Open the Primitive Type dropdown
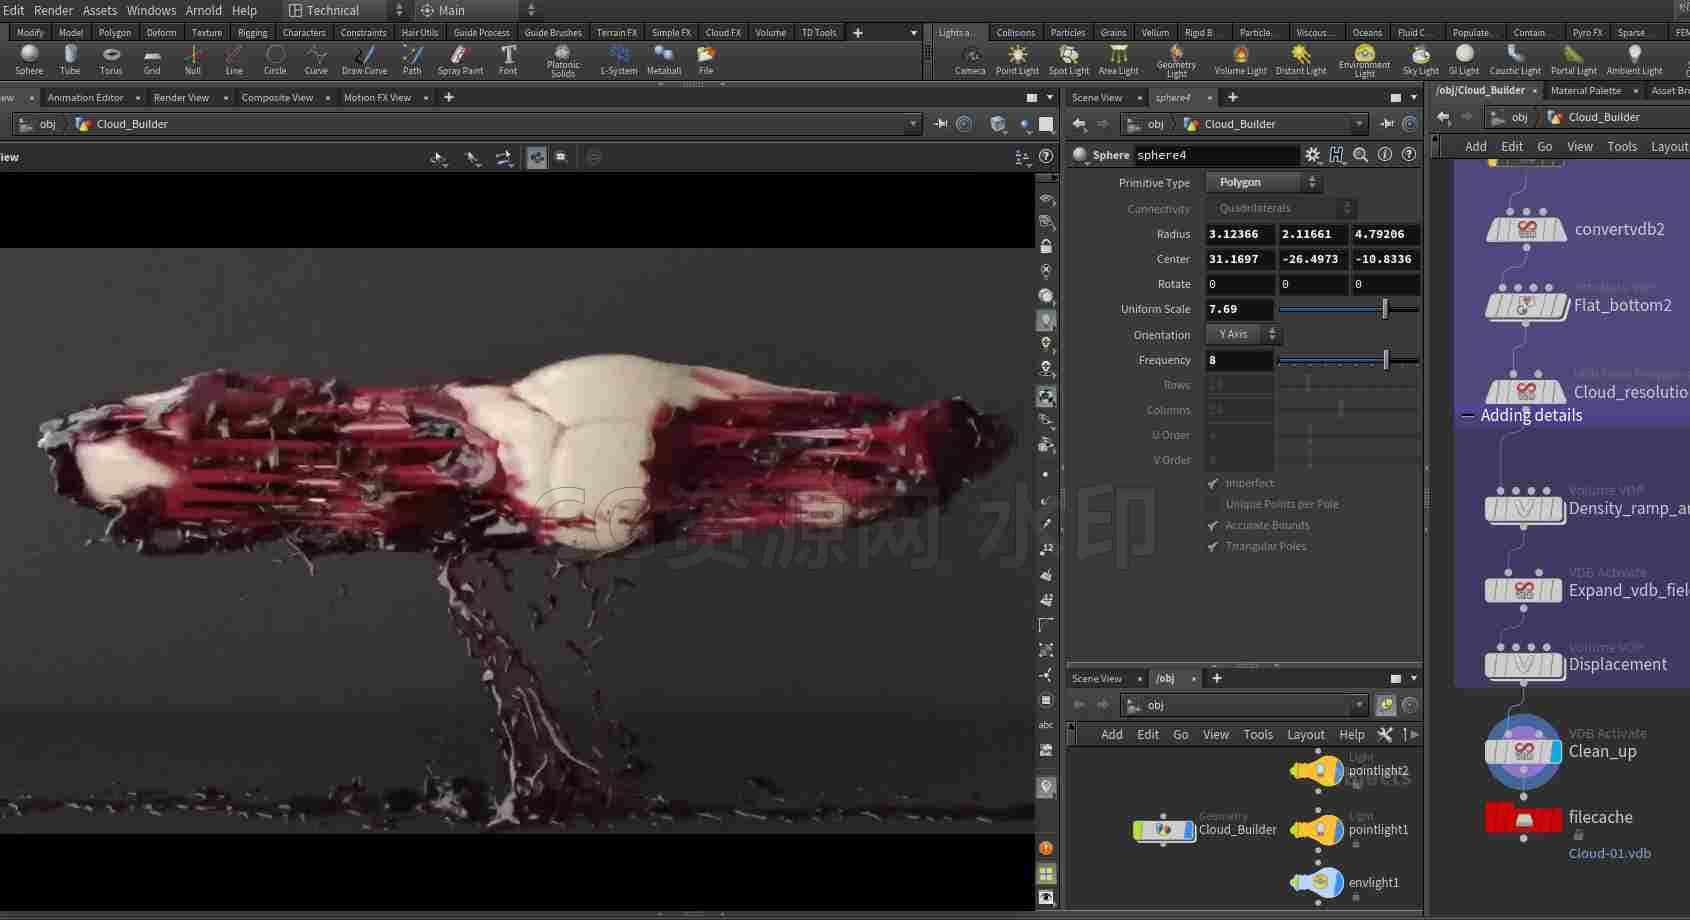Screen dimensions: 1690x920 click(1264, 182)
